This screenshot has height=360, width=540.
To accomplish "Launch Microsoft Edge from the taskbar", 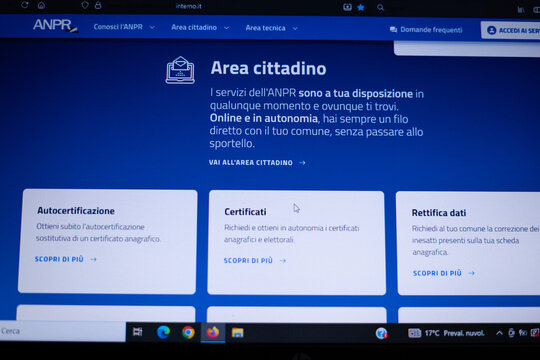I will tap(163, 332).
